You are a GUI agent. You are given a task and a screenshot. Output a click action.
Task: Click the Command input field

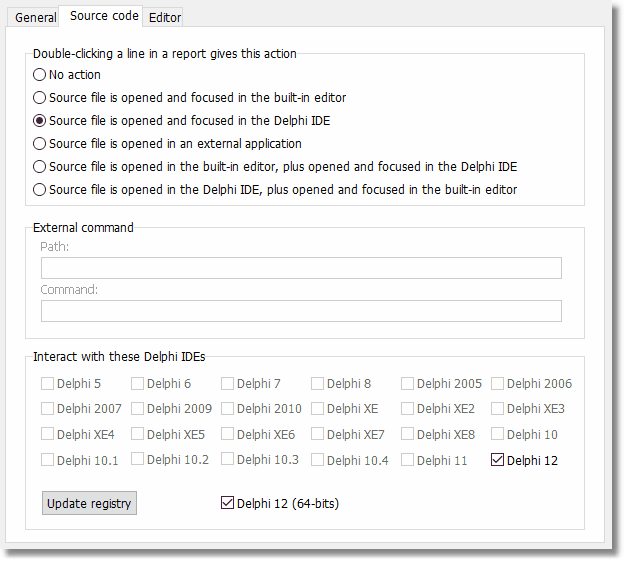coord(301,311)
